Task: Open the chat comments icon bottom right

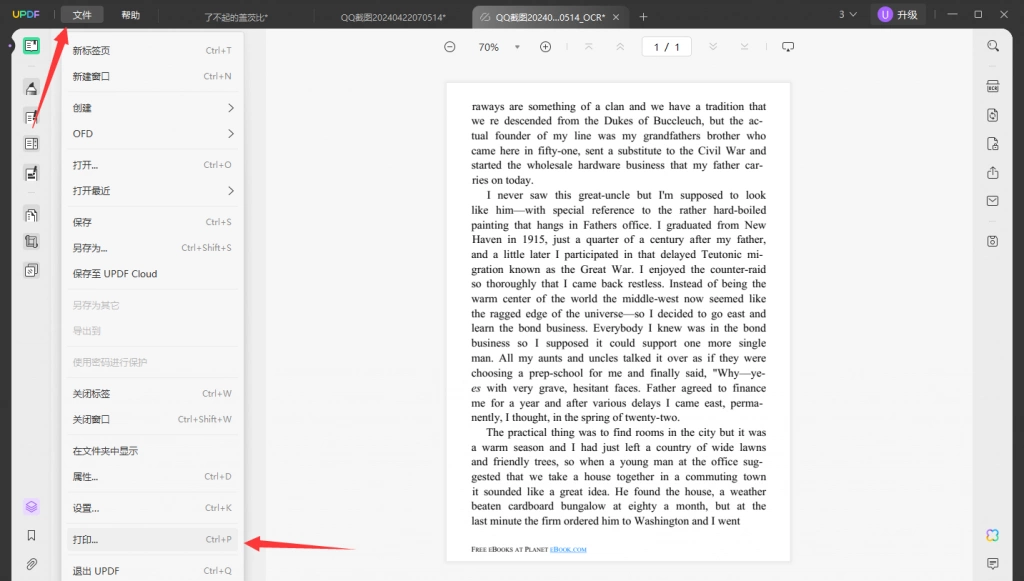Action: [x=993, y=563]
